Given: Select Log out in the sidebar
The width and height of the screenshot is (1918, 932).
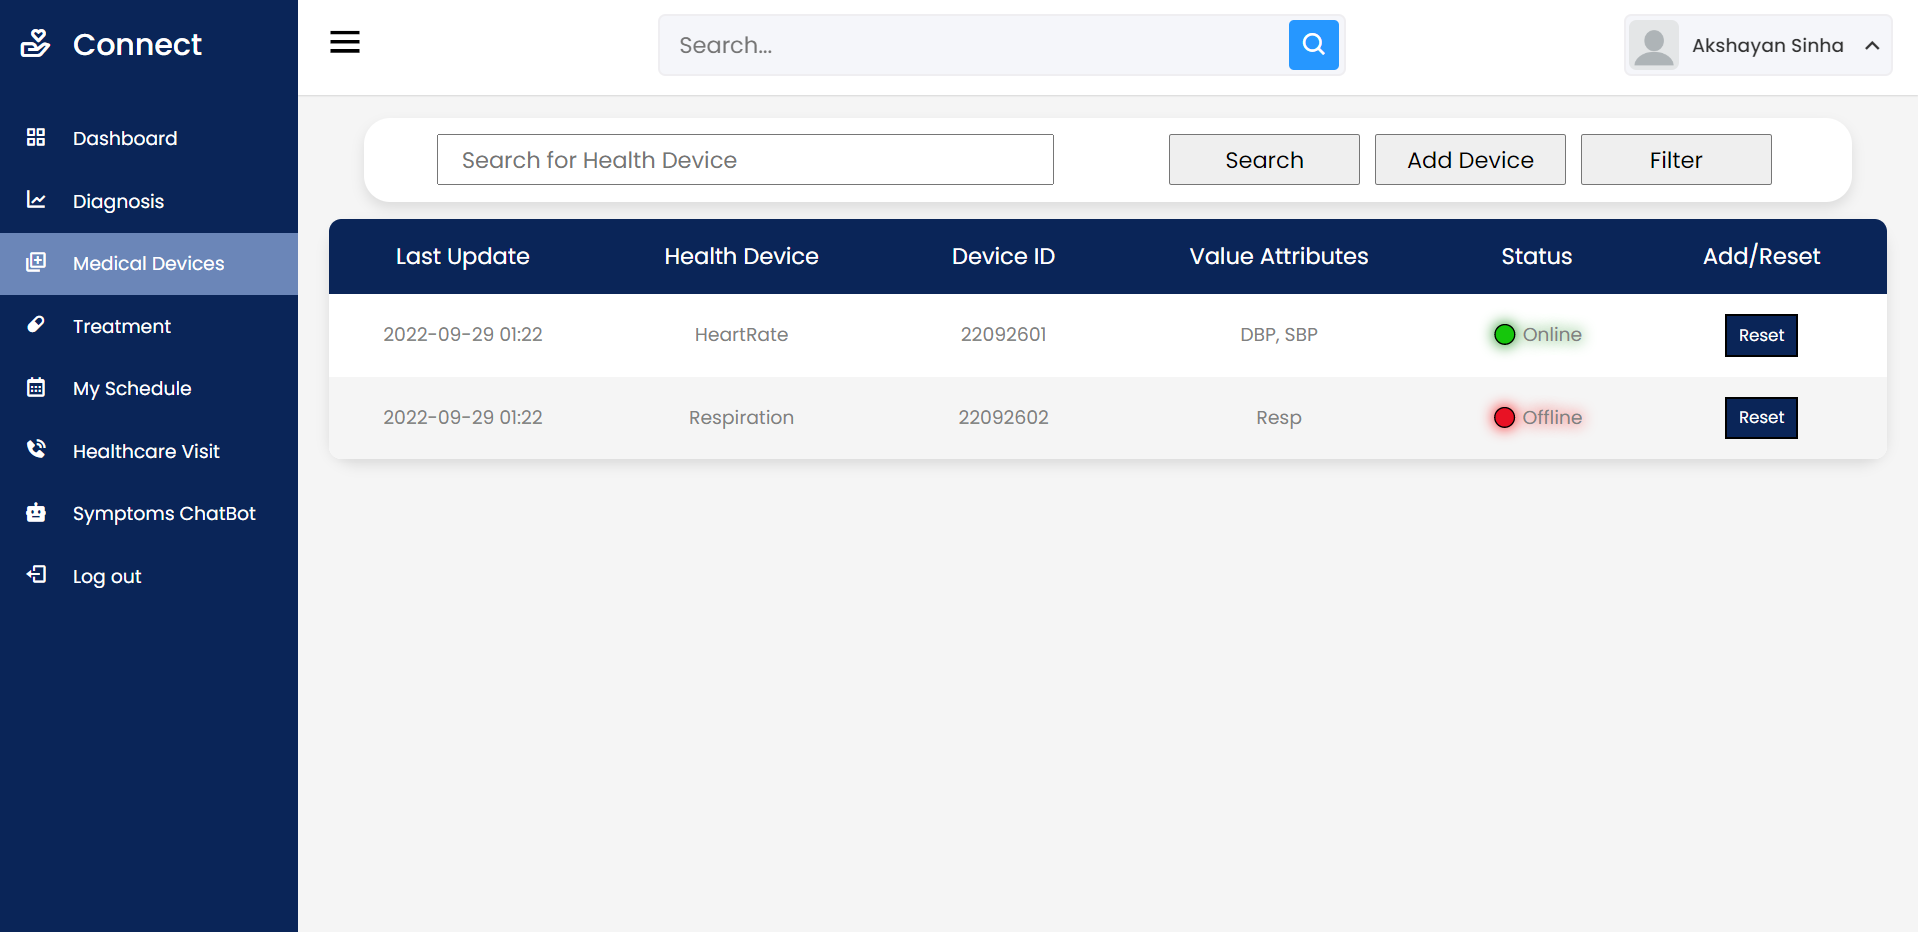Looking at the screenshot, I should (106, 576).
